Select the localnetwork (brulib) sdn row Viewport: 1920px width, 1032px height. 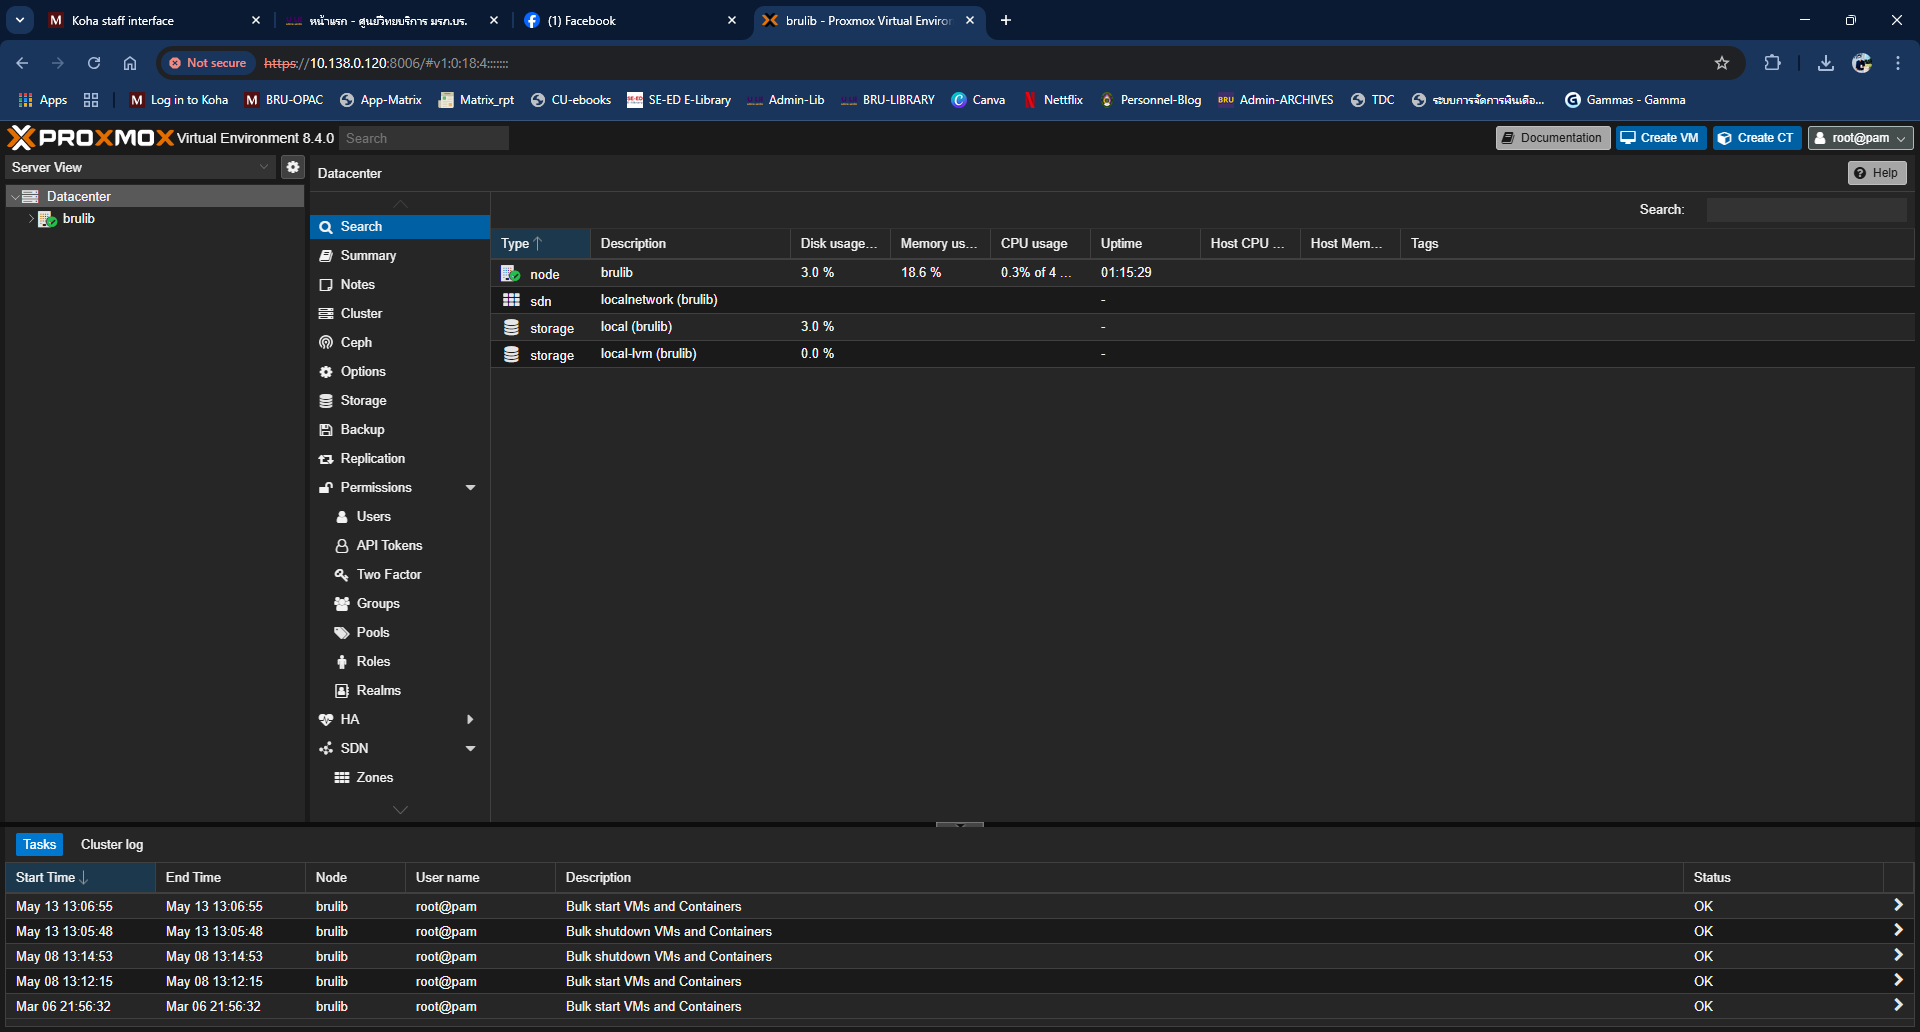(x=1202, y=300)
